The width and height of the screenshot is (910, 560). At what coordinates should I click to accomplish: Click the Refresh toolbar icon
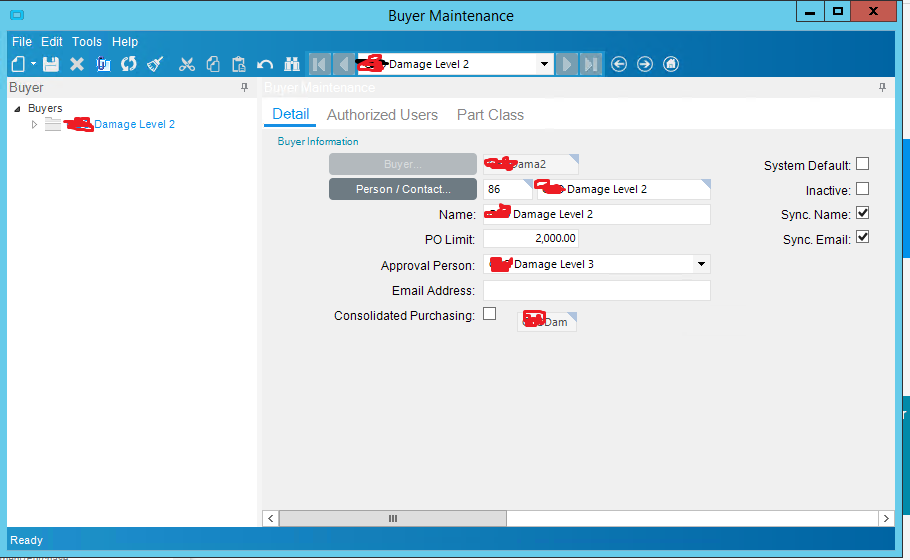click(x=129, y=64)
